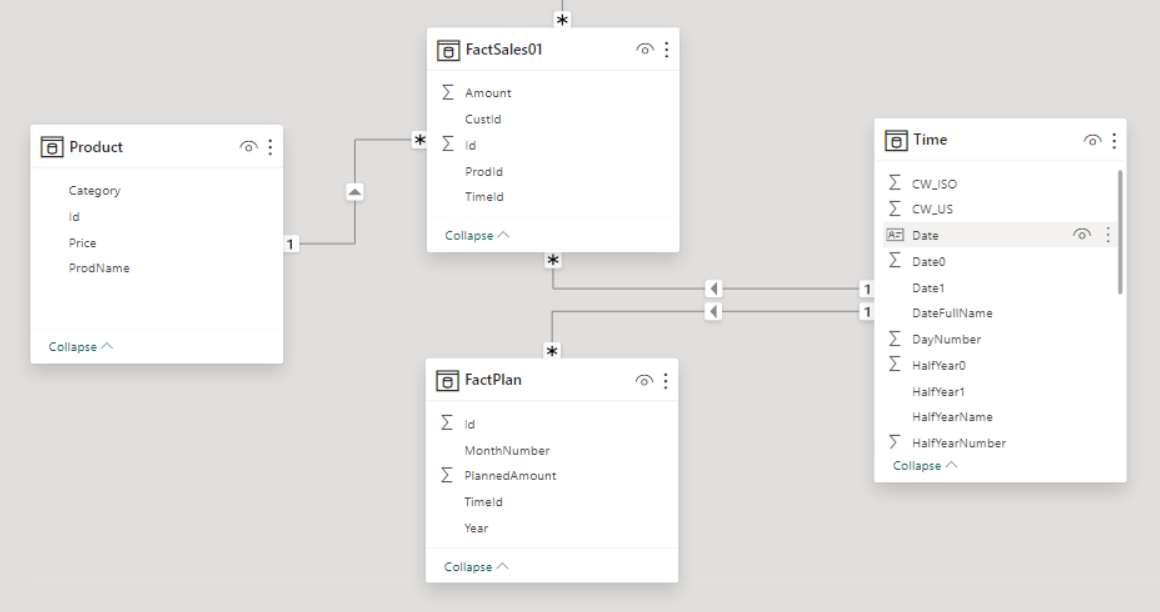Open more options for FactPlan table

coord(666,380)
